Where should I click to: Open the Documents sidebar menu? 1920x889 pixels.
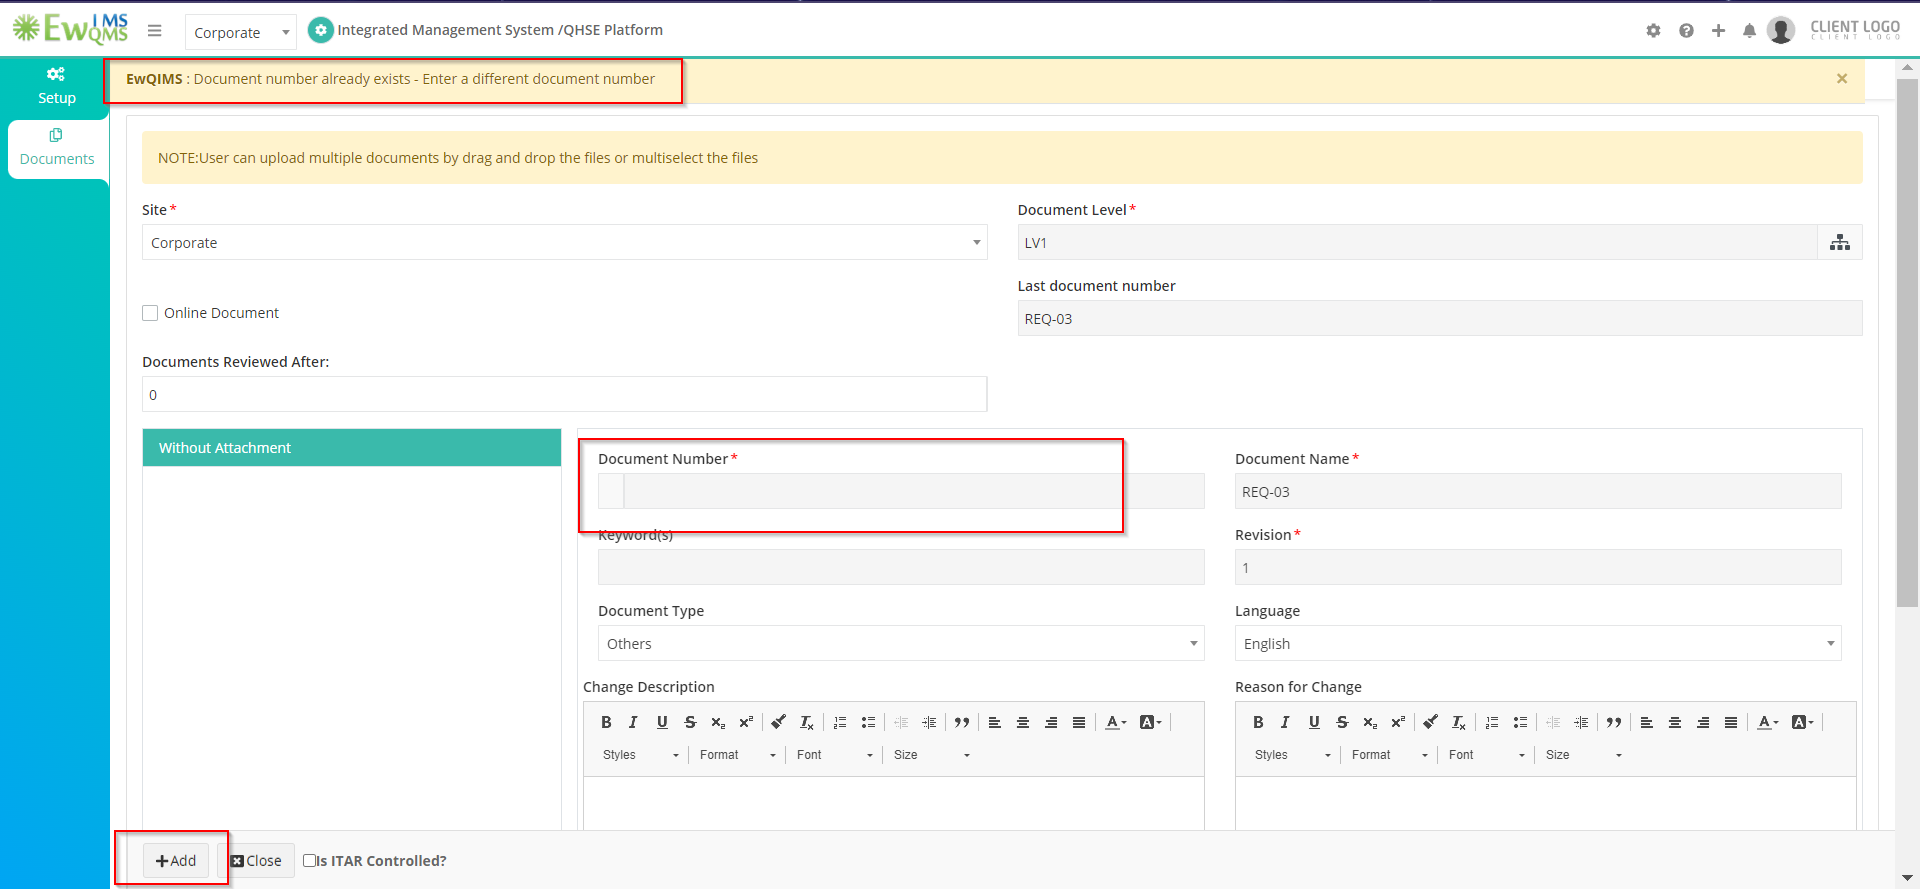[x=57, y=148]
